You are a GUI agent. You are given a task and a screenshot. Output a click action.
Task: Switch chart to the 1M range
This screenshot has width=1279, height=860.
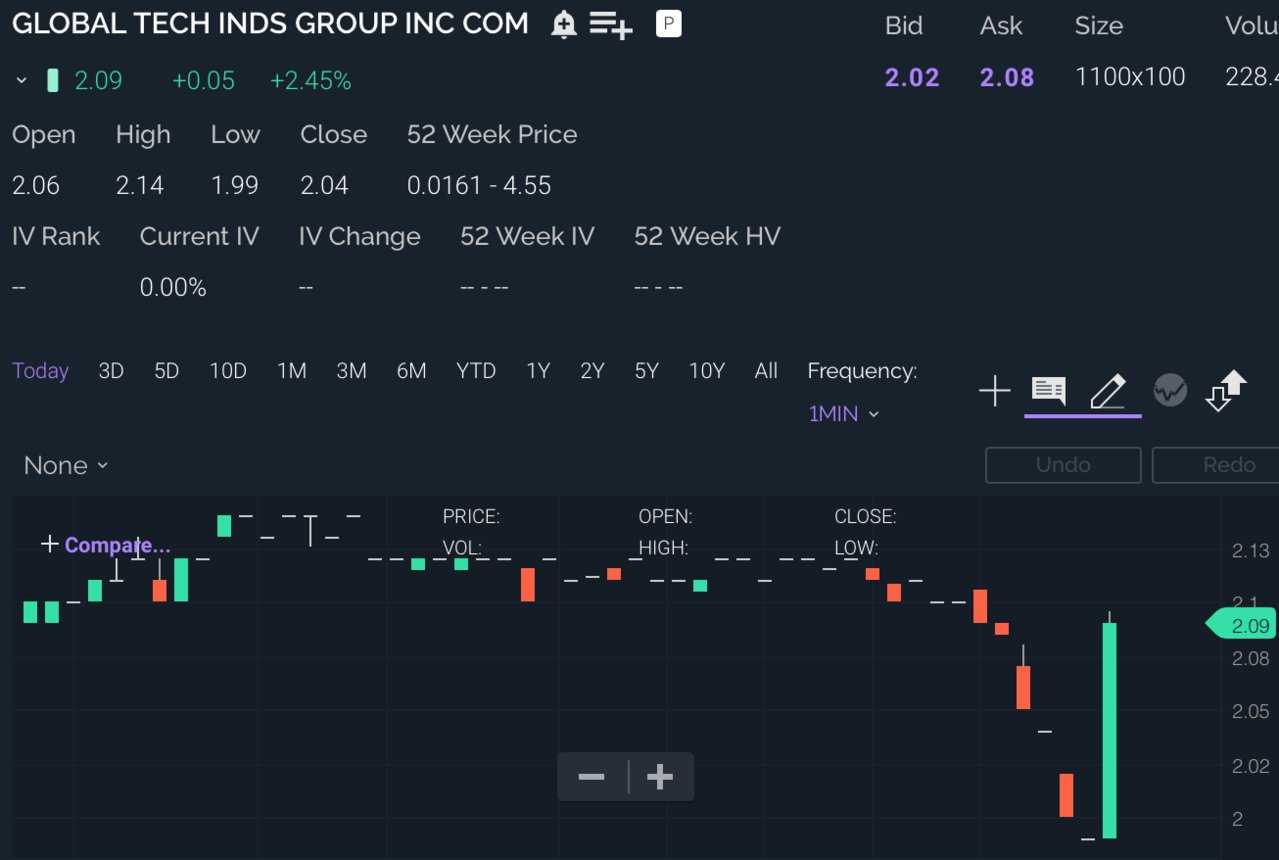[x=292, y=371]
